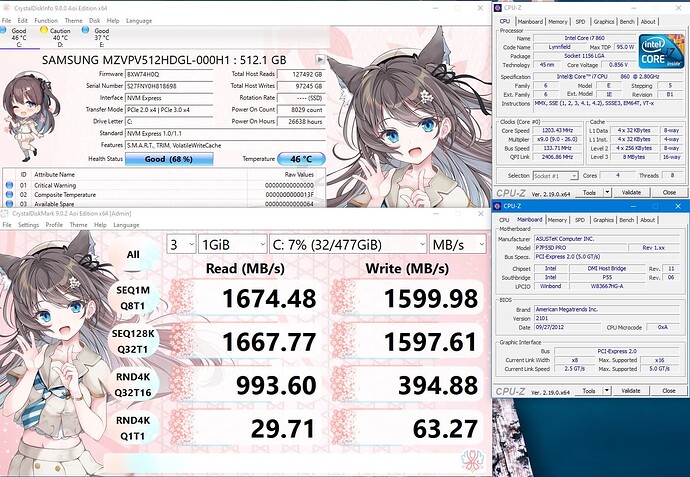Screen dimensions: 690x477
Task: Open the drive dropdown showing C: 7%
Action: (348, 244)
